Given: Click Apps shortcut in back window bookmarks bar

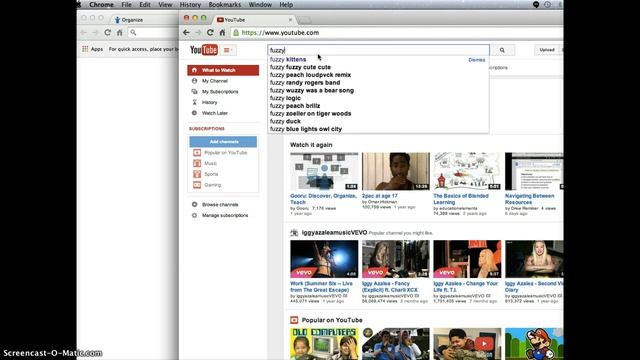Looking at the screenshot, I should click(x=93, y=49).
